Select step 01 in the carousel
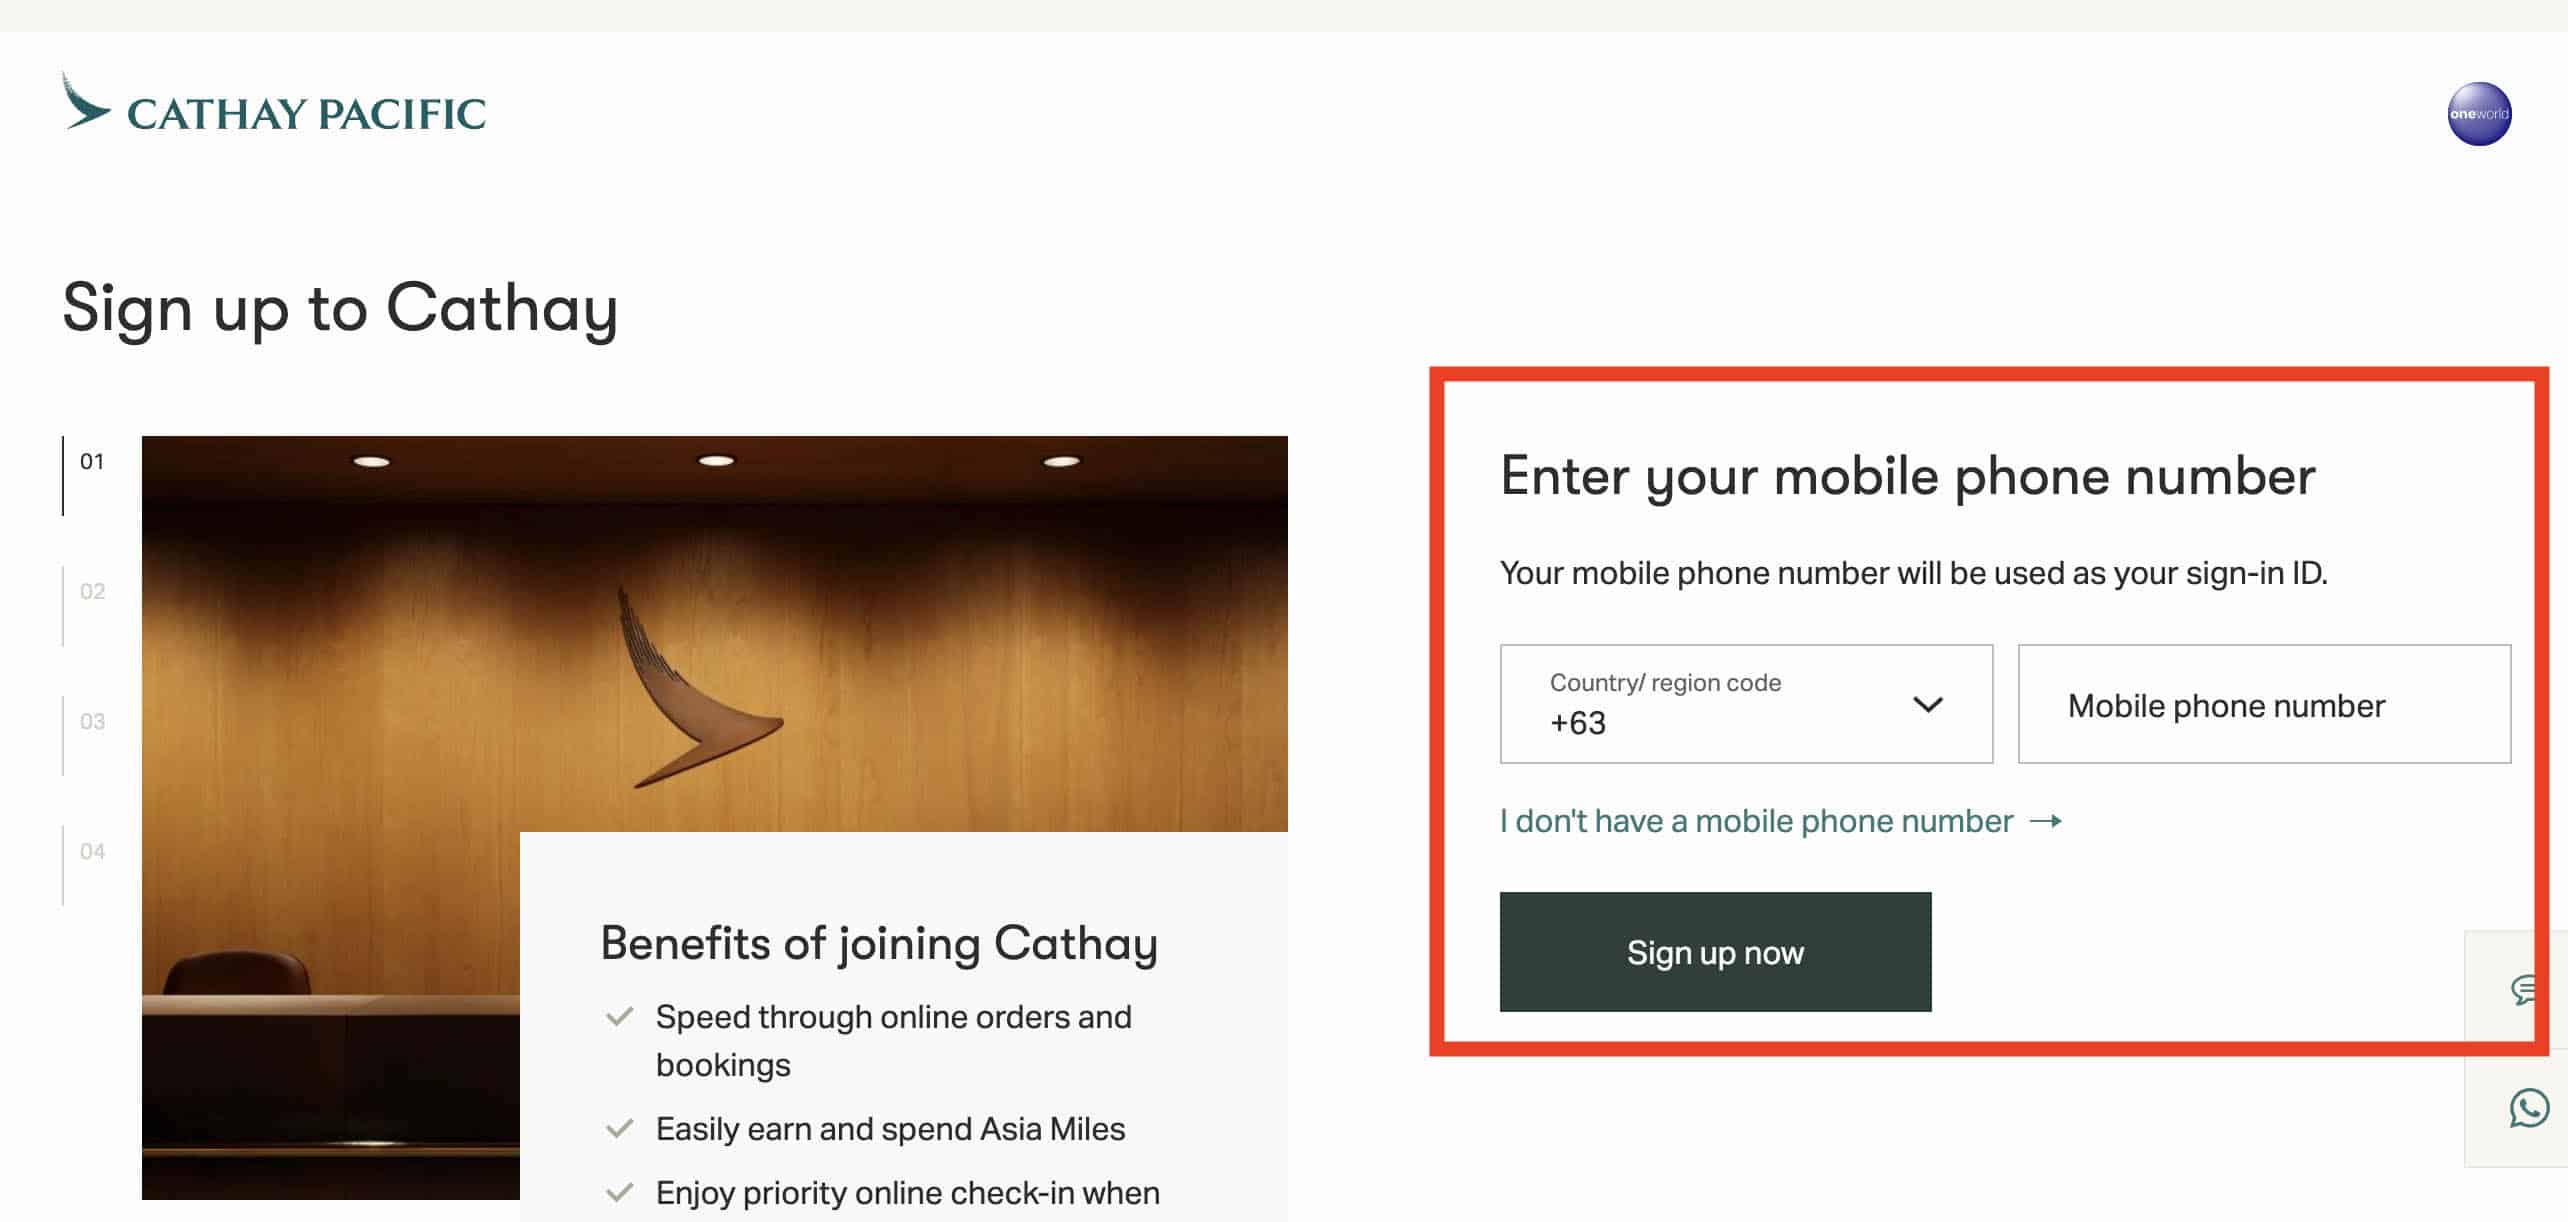The image size is (2568, 1222). tap(91, 462)
